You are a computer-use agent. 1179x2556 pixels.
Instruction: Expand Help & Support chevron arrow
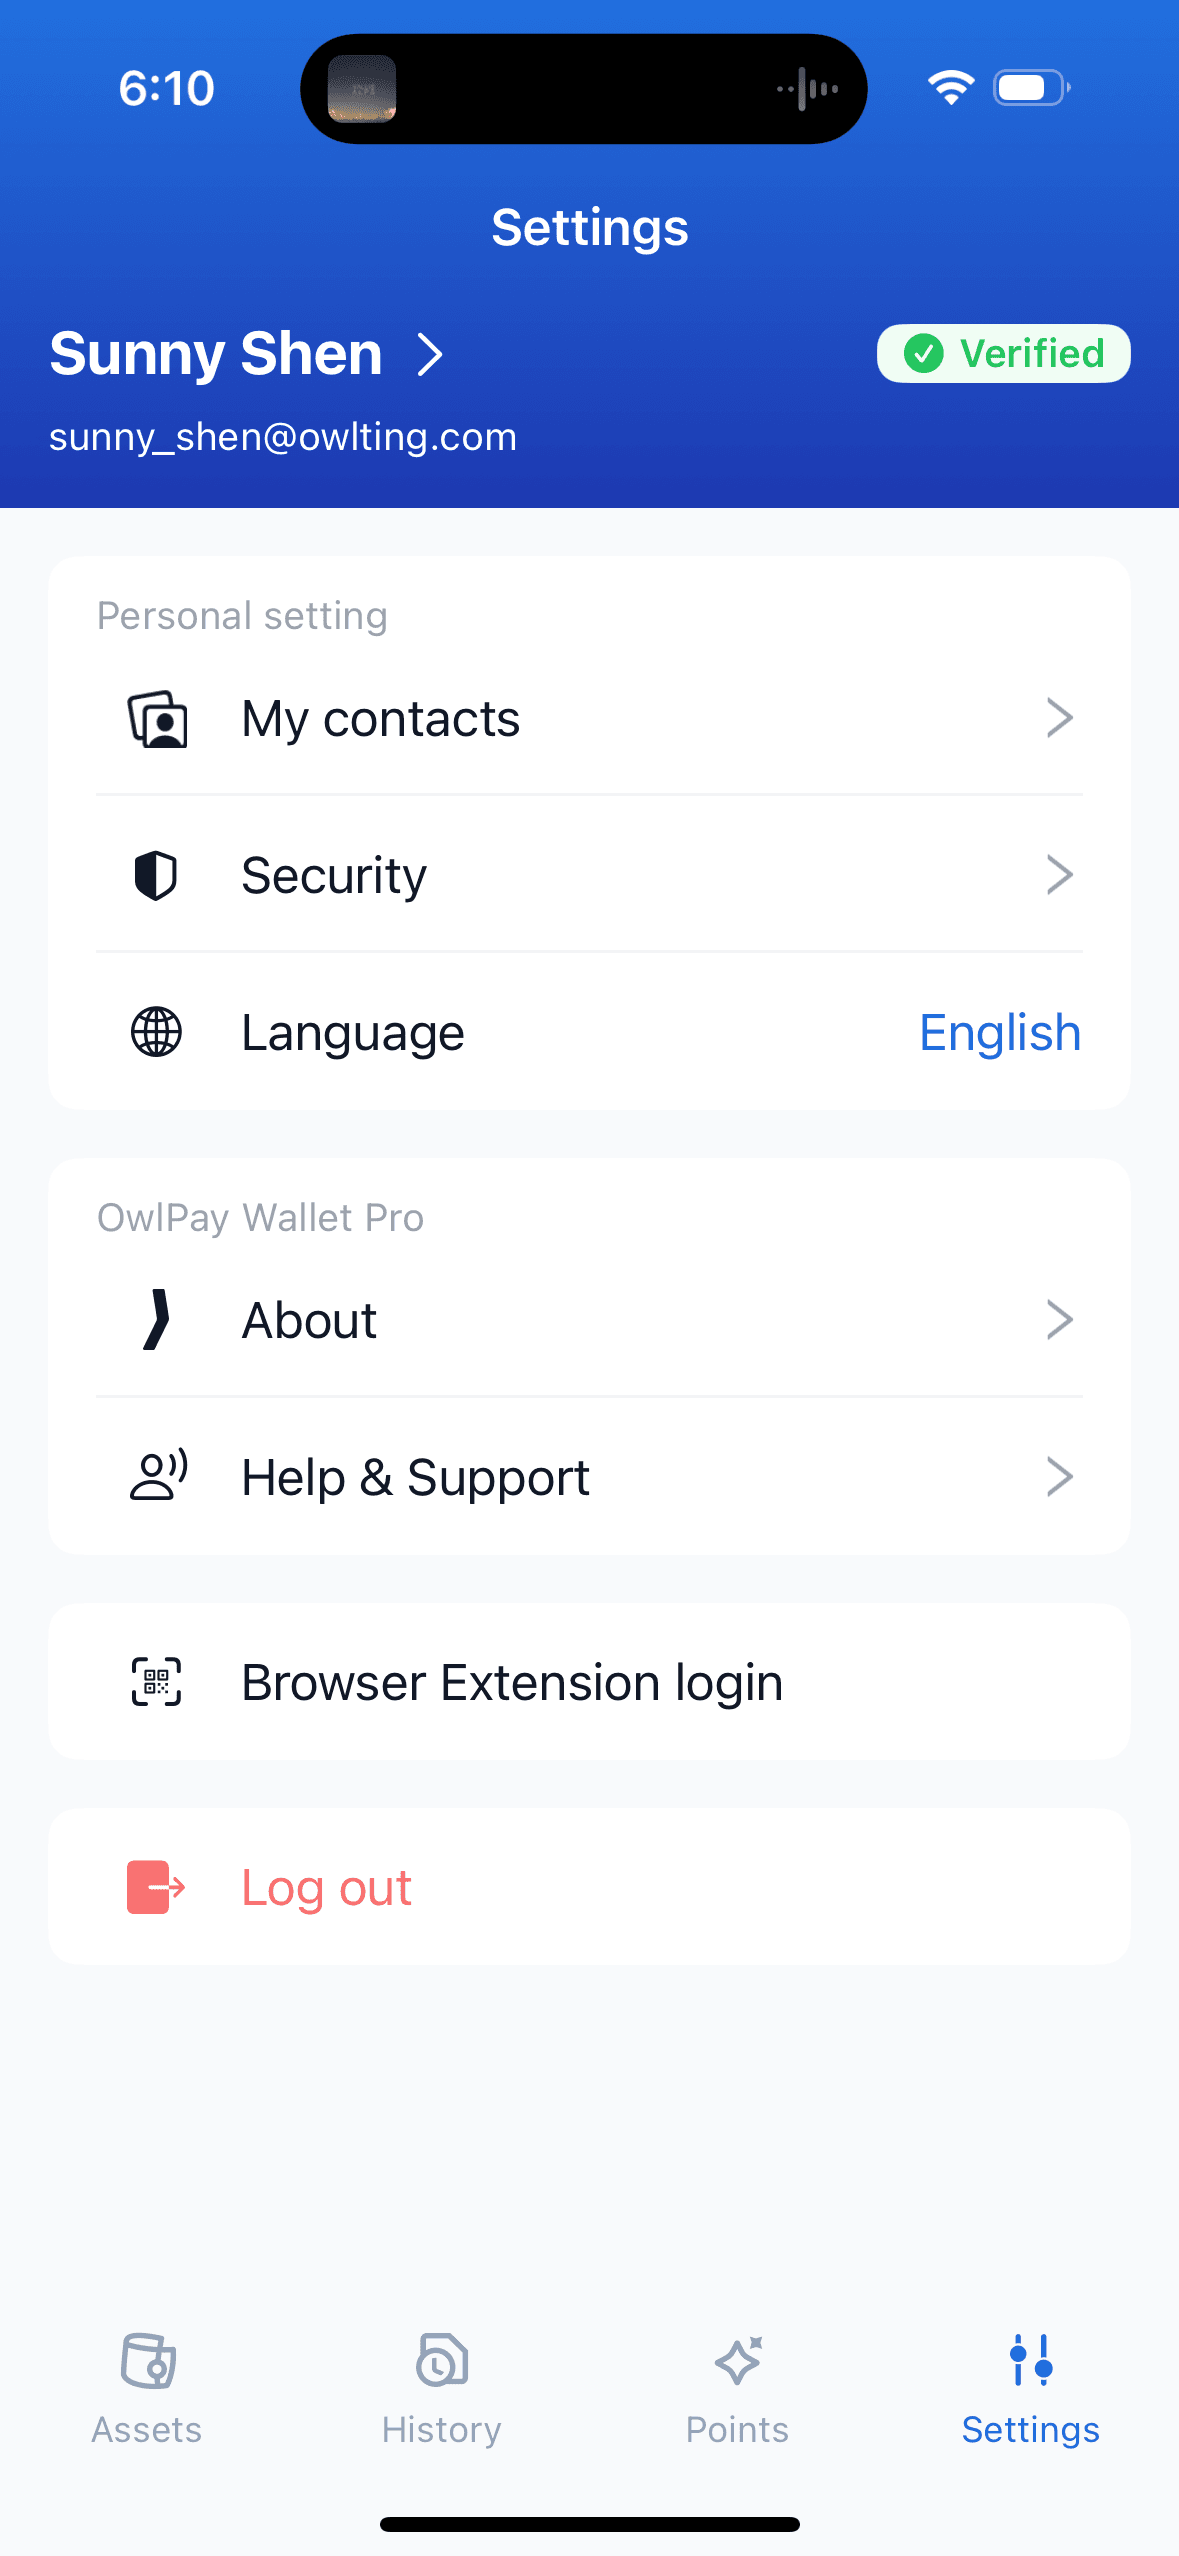(x=1059, y=1476)
